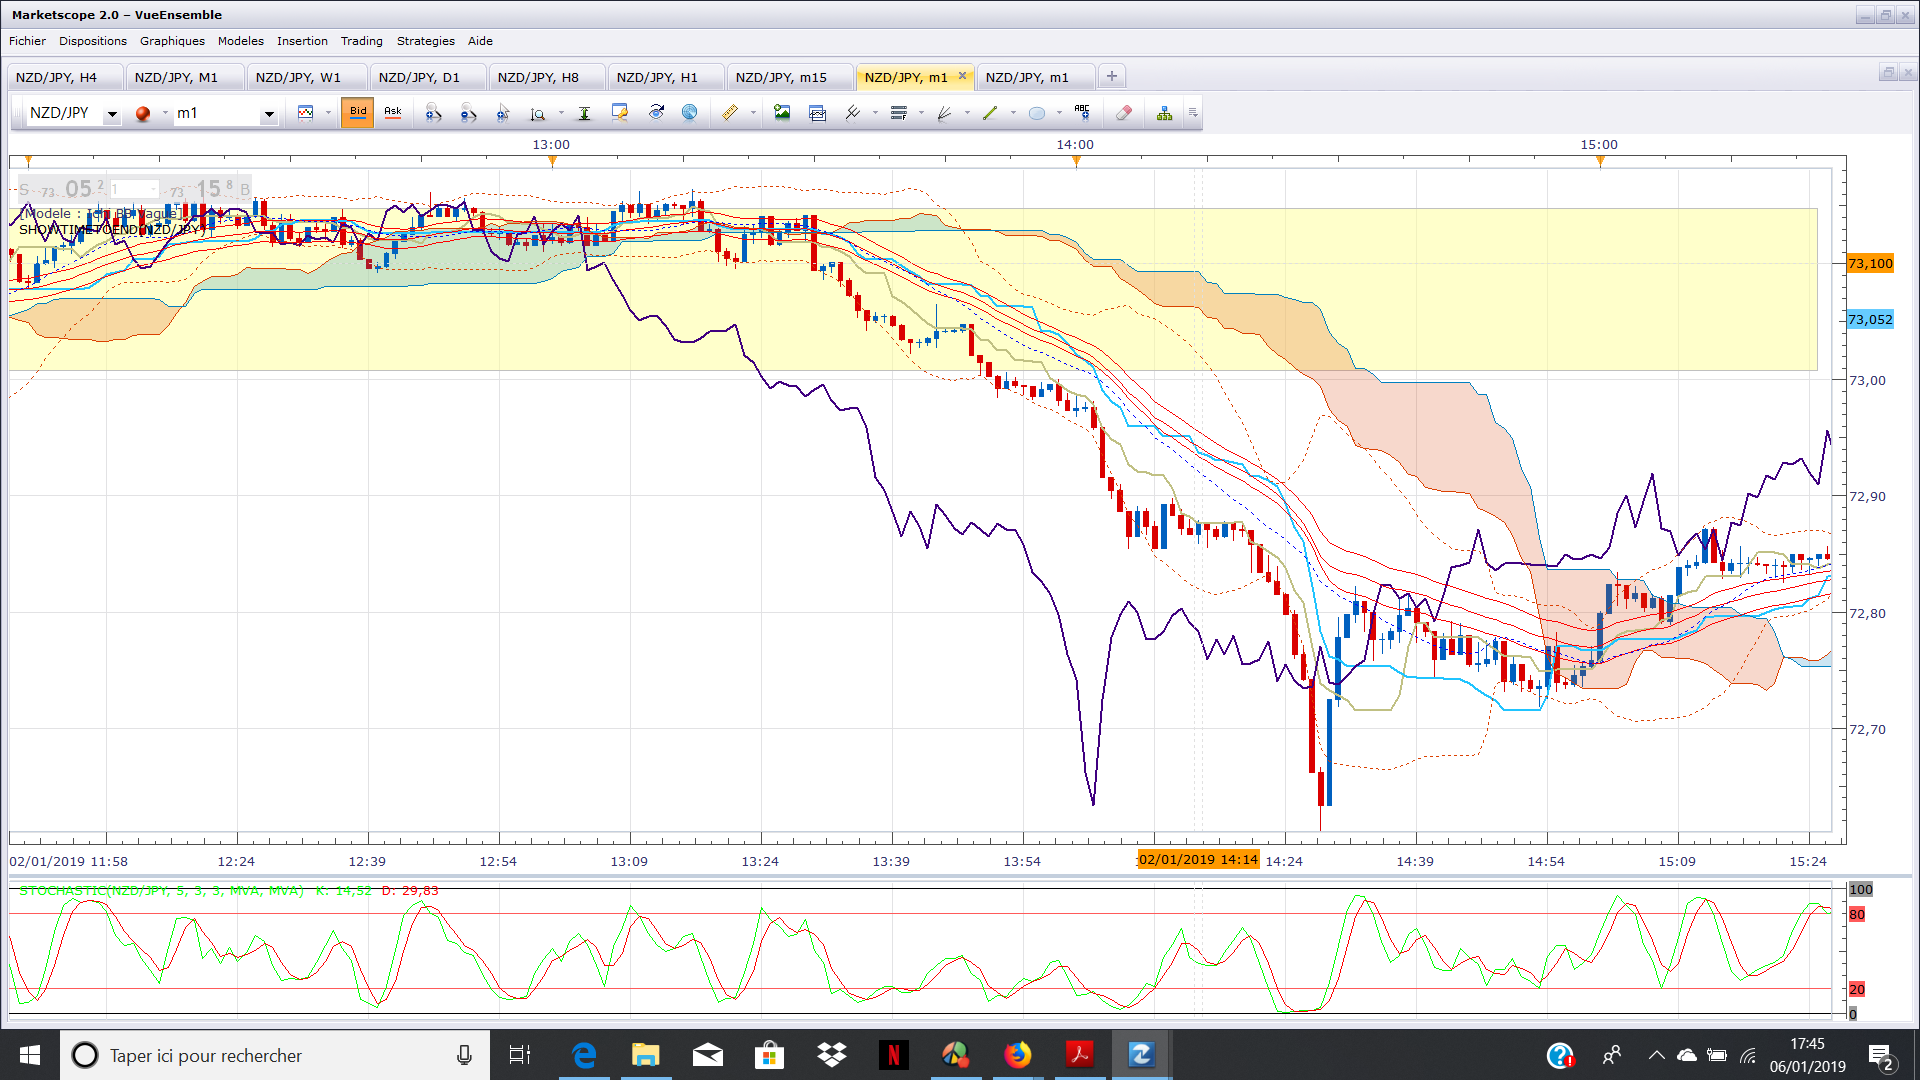Click the Windows search box
The width and height of the screenshot is (1920, 1080).
click(275, 1055)
